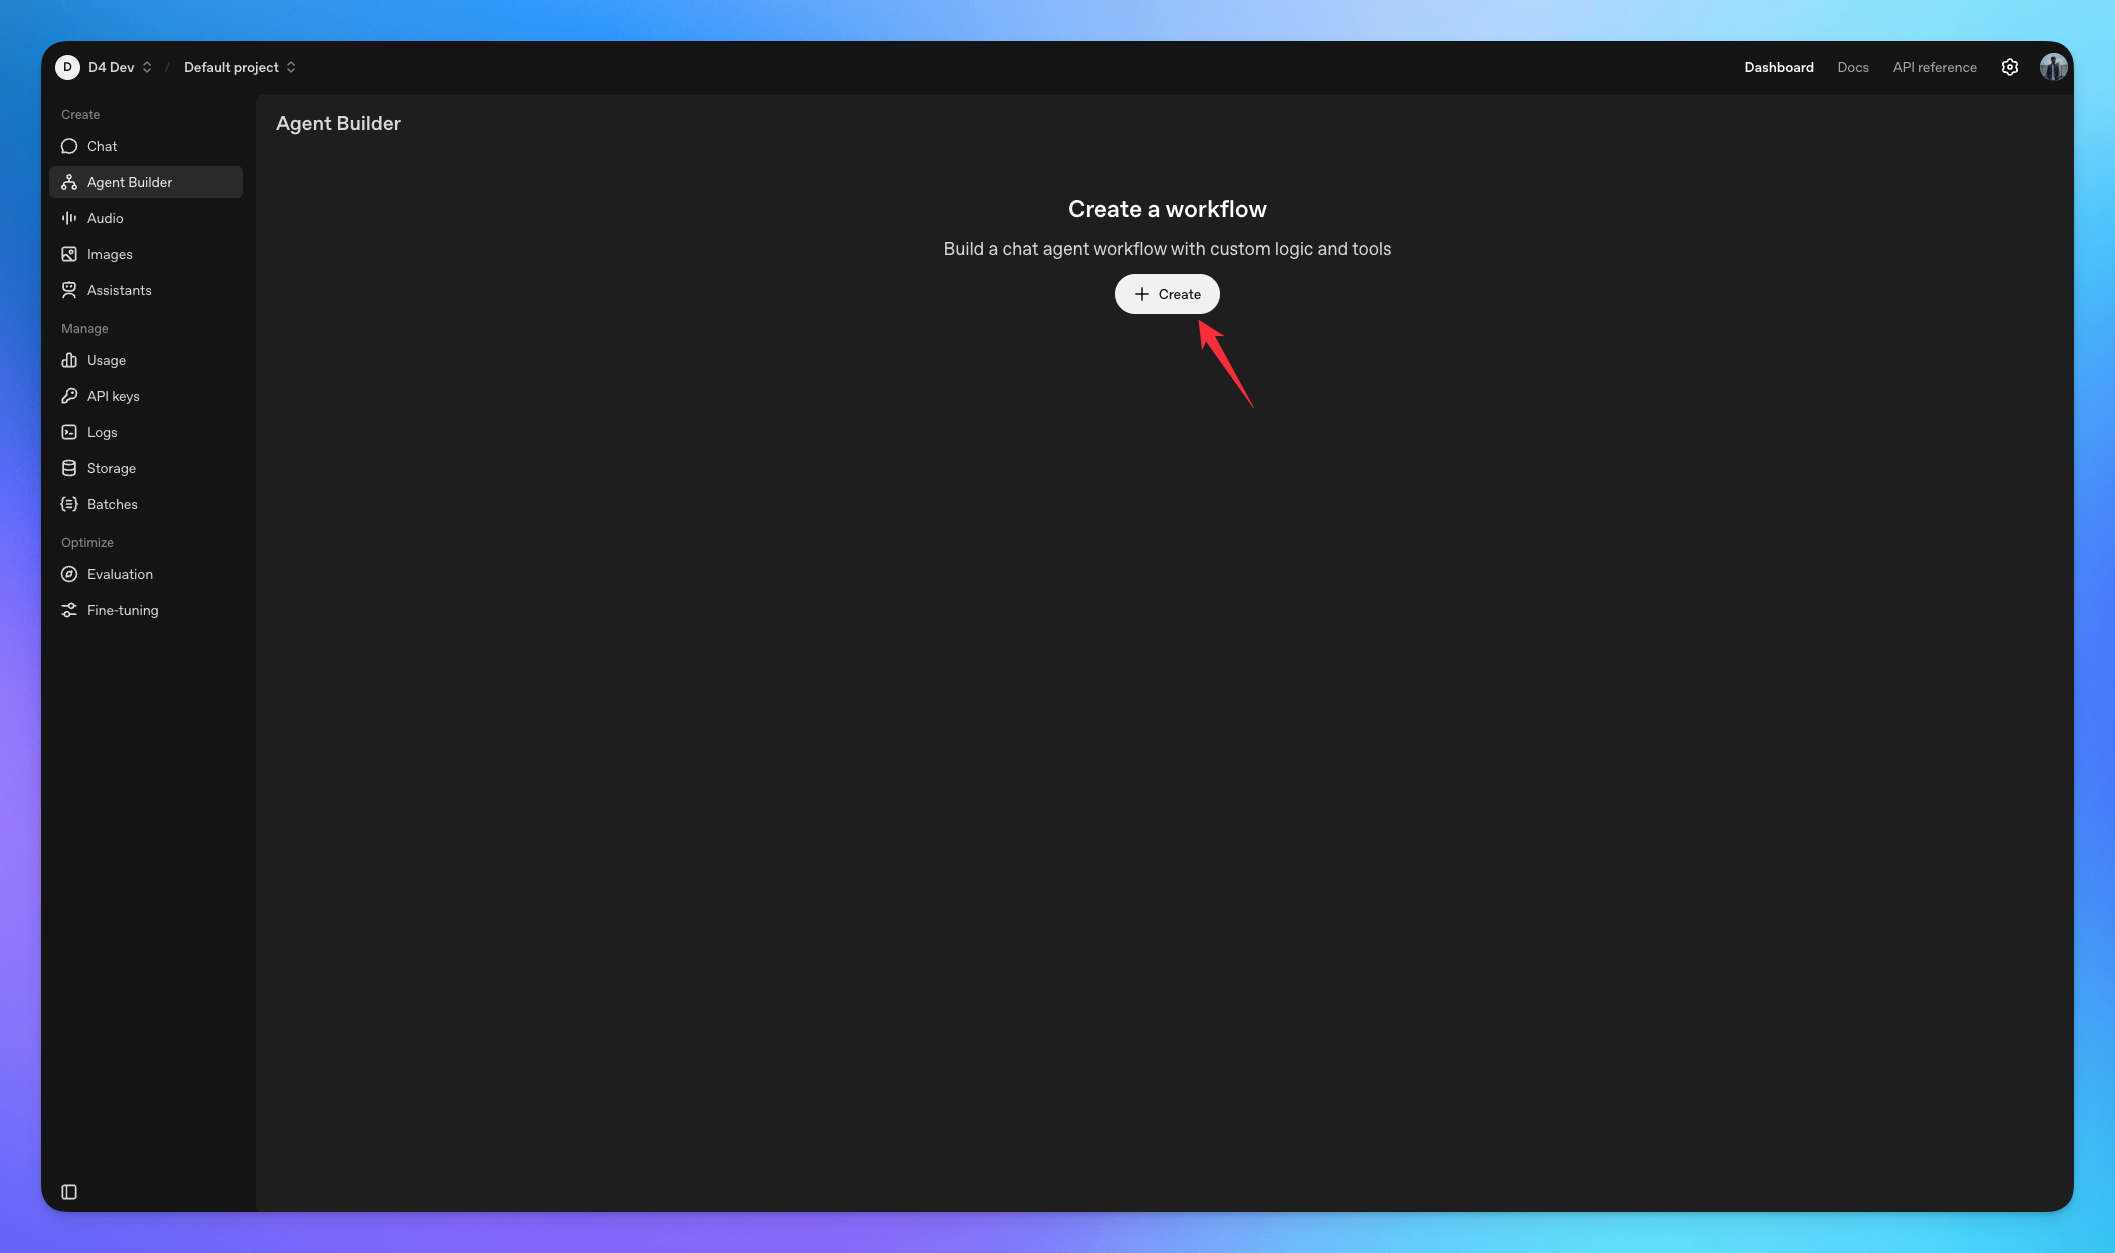Screen dimensions: 2115x1253
Task: Open the Docs tab
Action: pos(1852,67)
